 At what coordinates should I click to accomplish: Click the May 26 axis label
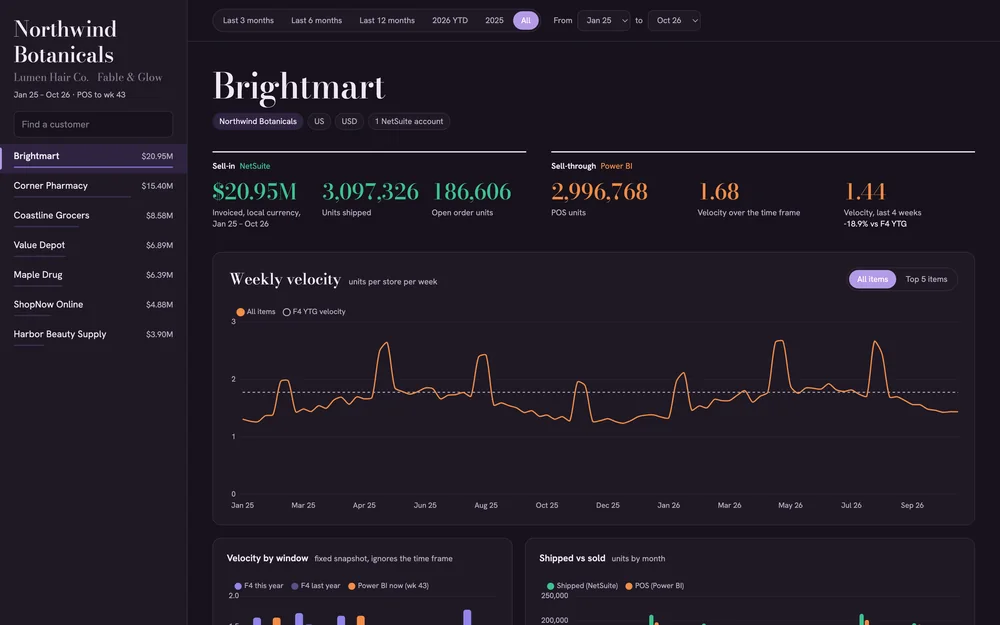[790, 505]
